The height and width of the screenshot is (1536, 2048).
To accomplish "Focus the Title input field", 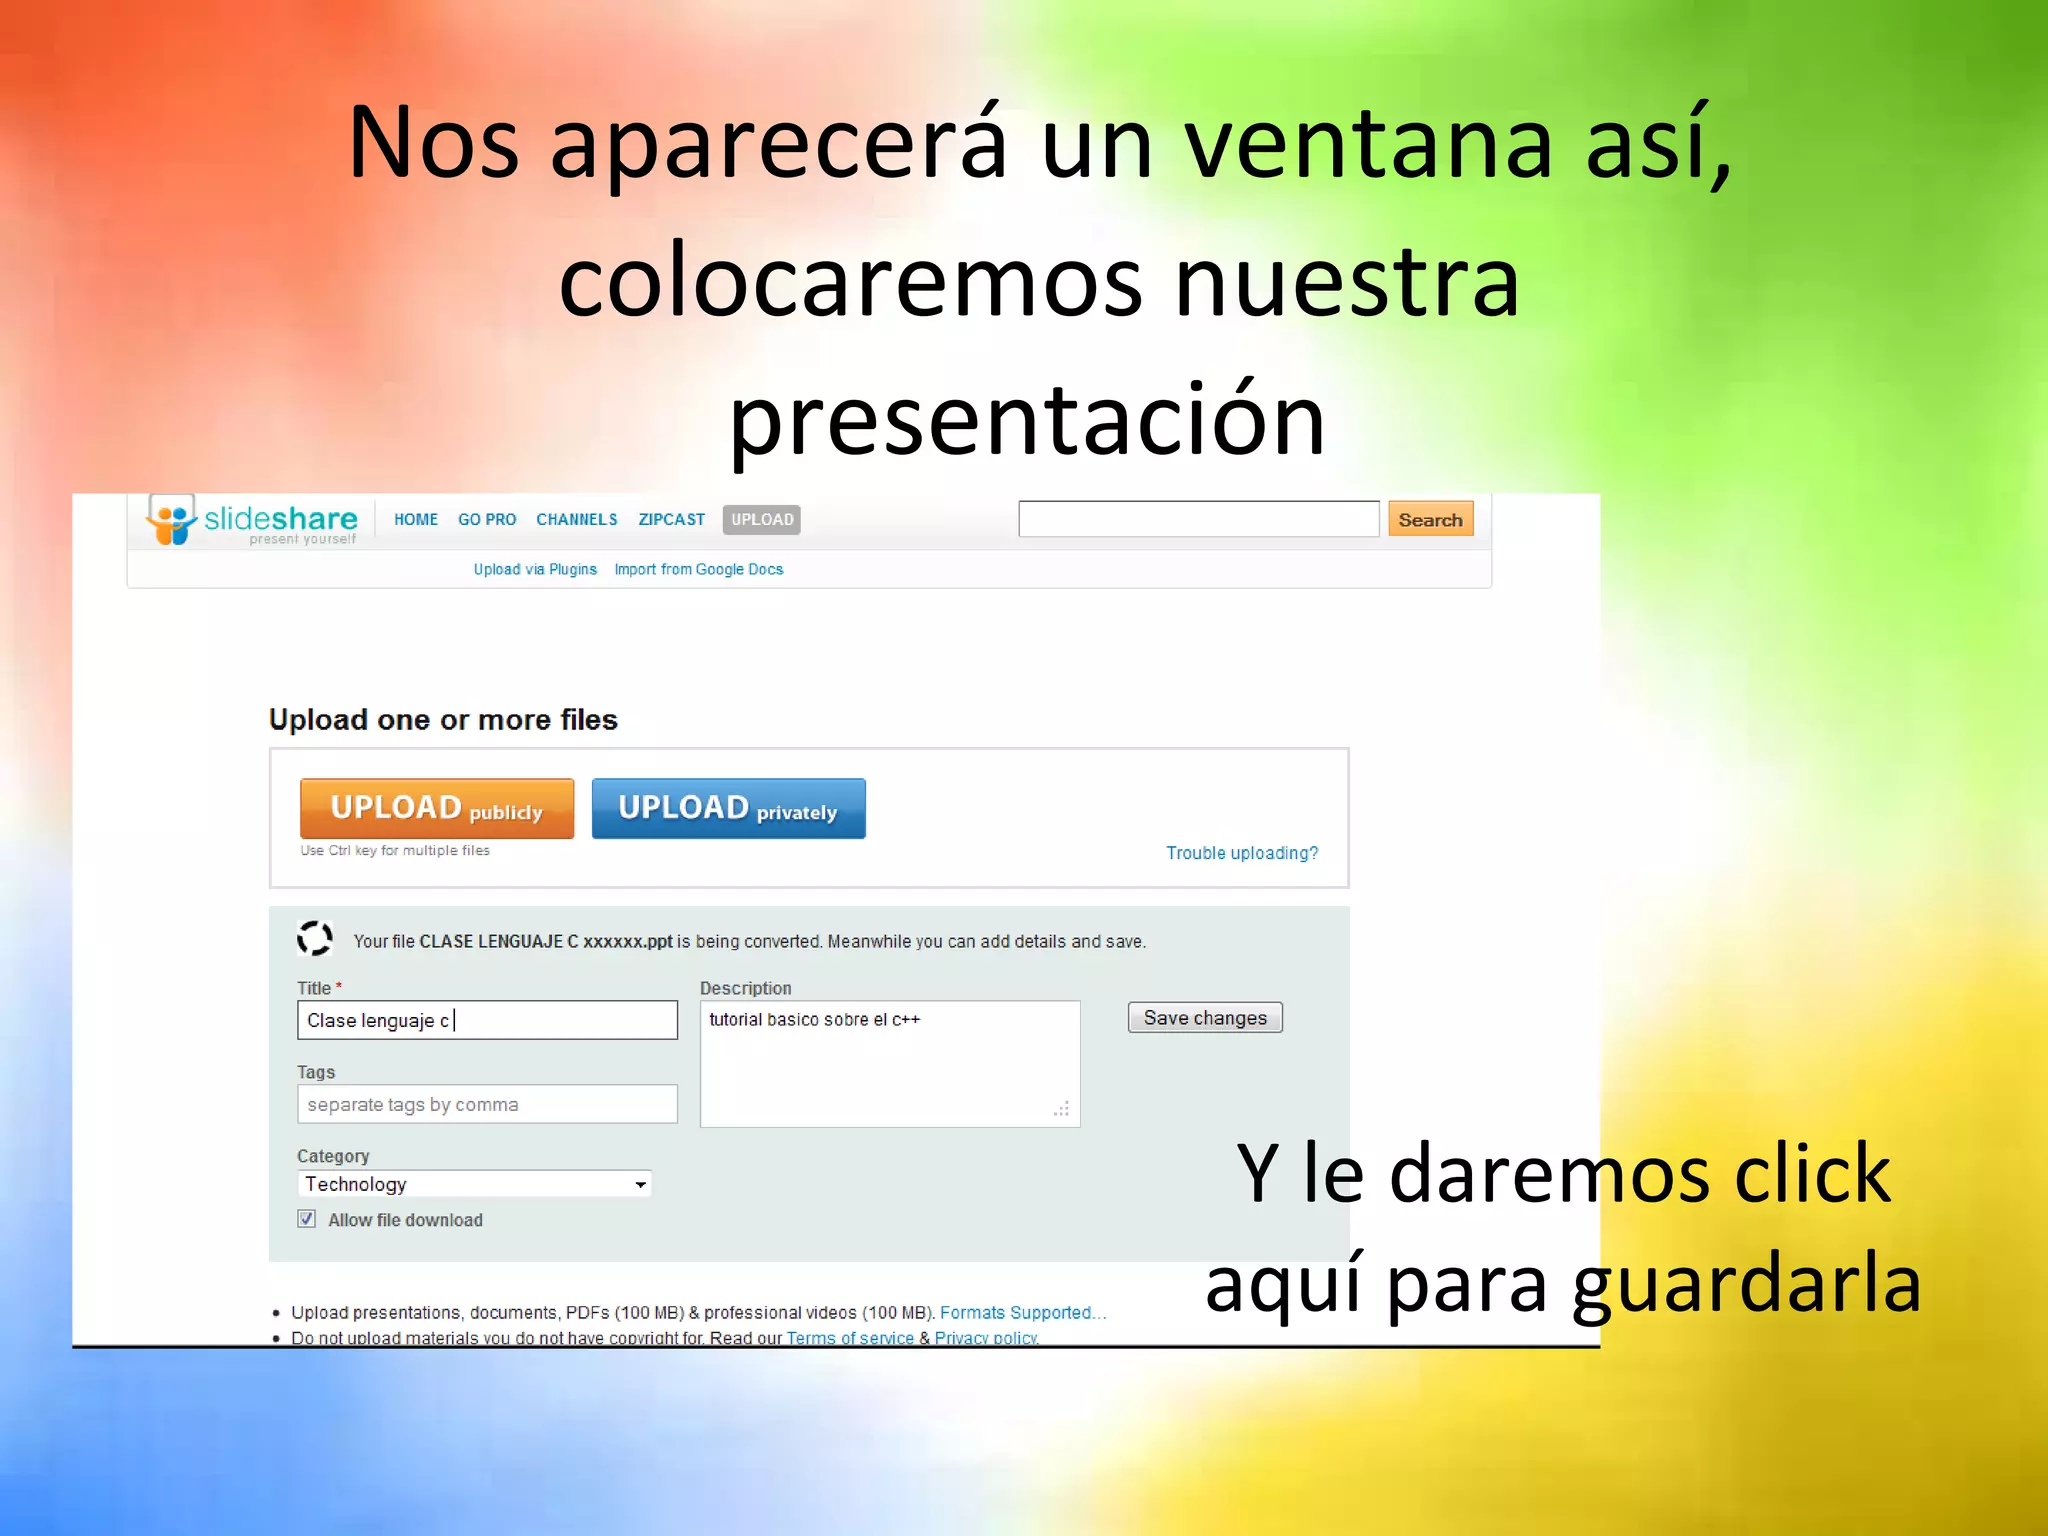I will pos(488,1020).
